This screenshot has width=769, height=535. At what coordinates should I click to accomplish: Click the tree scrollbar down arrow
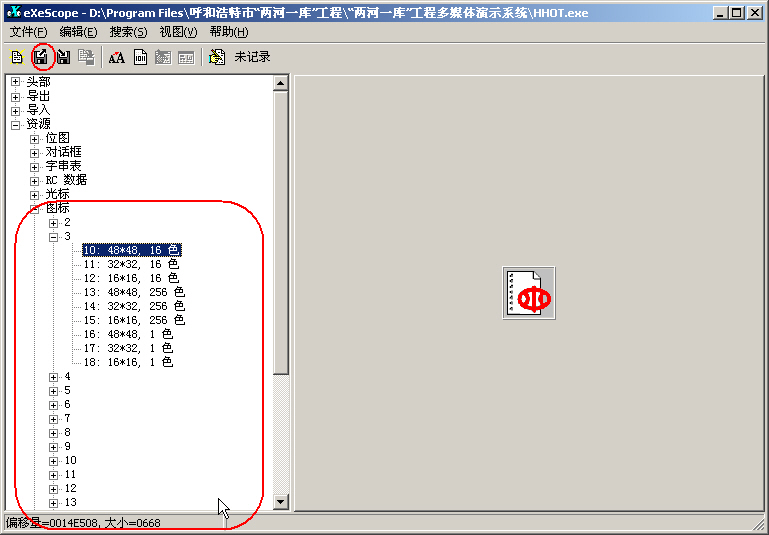281,502
